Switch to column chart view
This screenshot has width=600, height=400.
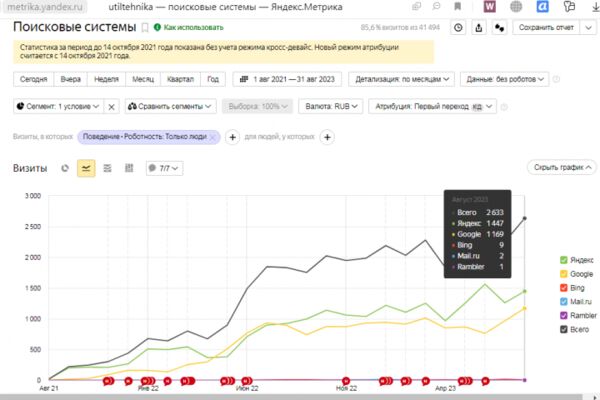pyautogui.click(x=129, y=168)
